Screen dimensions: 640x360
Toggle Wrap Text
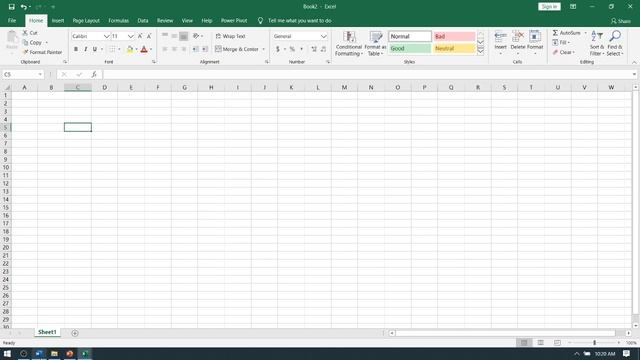coord(230,36)
